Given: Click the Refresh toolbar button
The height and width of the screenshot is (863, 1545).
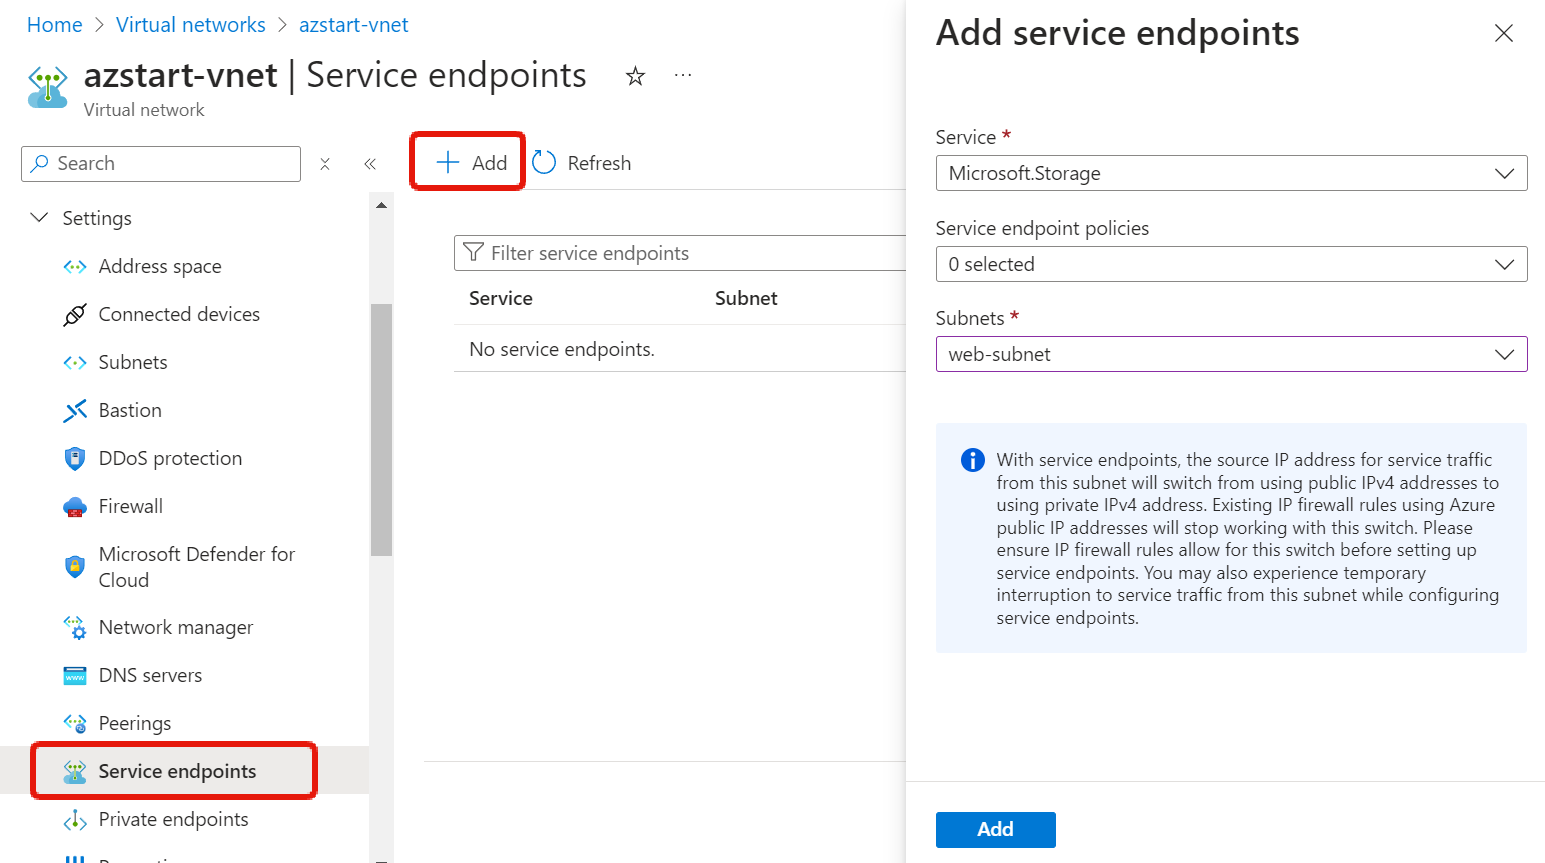Looking at the screenshot, I should tap(582, 163).
